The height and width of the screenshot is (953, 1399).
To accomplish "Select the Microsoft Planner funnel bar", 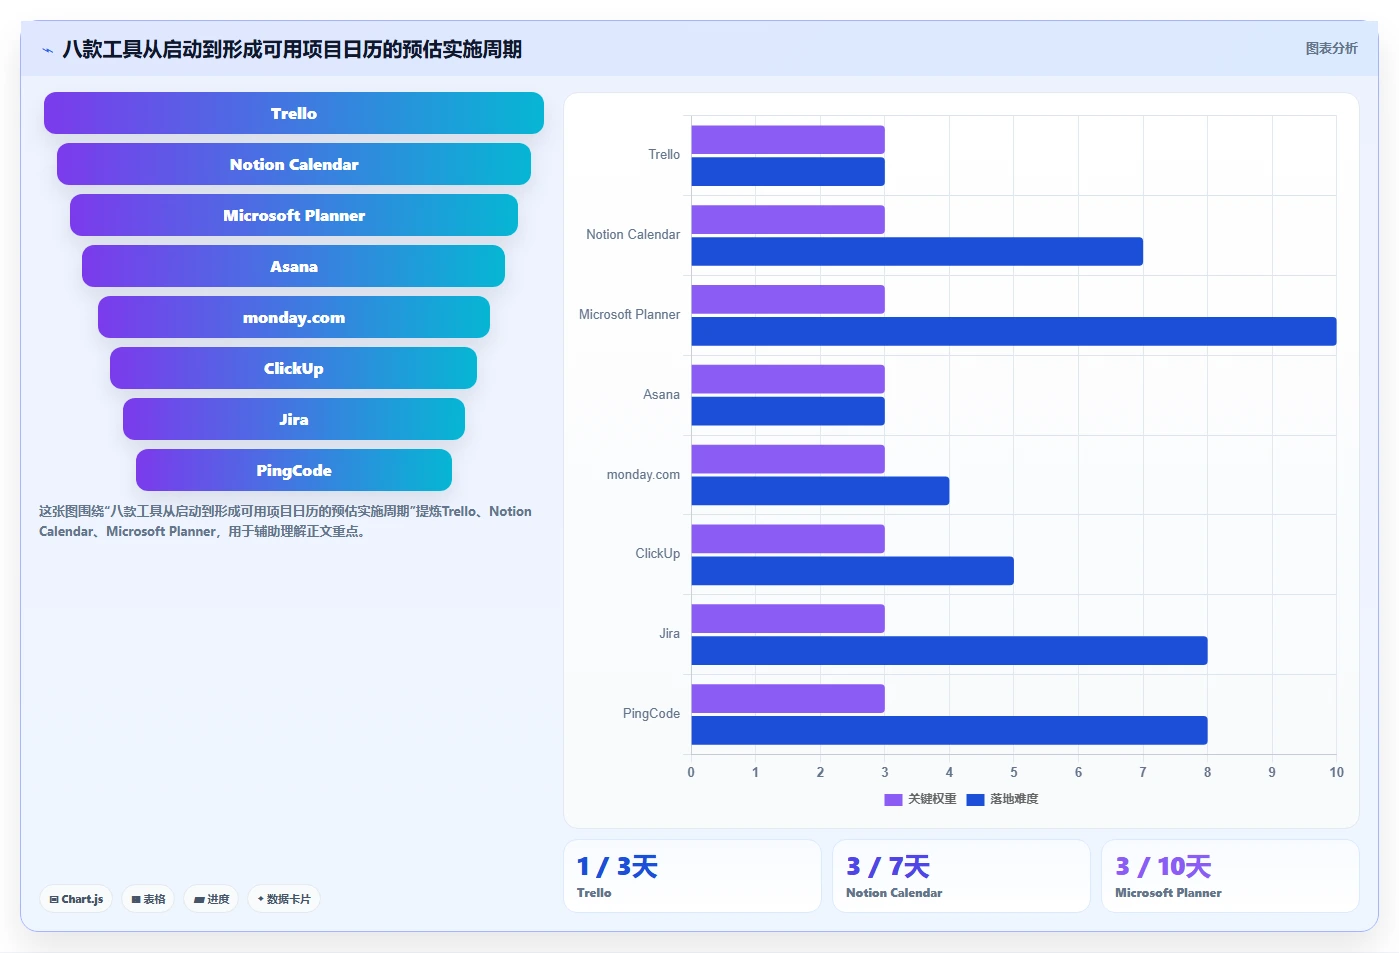I will (x=294, y=215).
